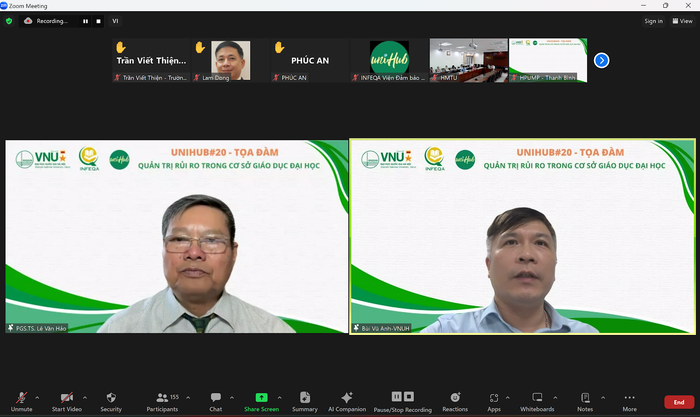Select Bùi Vũ Anh-VNUH video pane
Screen dimensions: 700x417
pyautogui.click(x=522, y=237)
